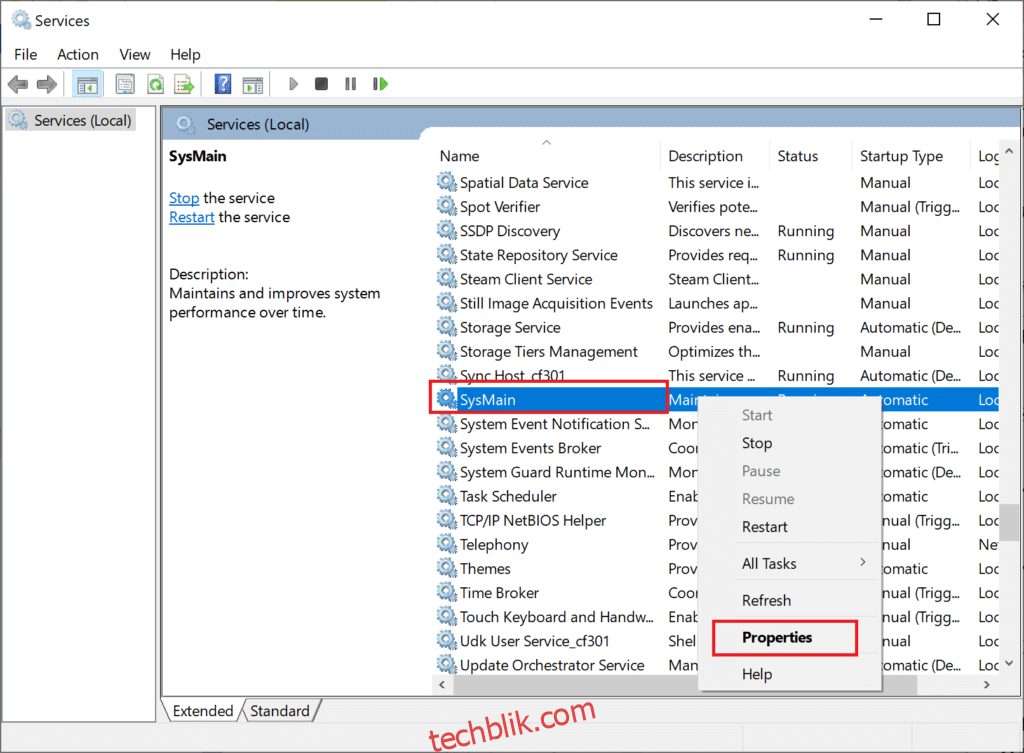Click gear icon next to SSDP Discovery
This screenshot has width=1024, height=753.
tap(447, 230)
